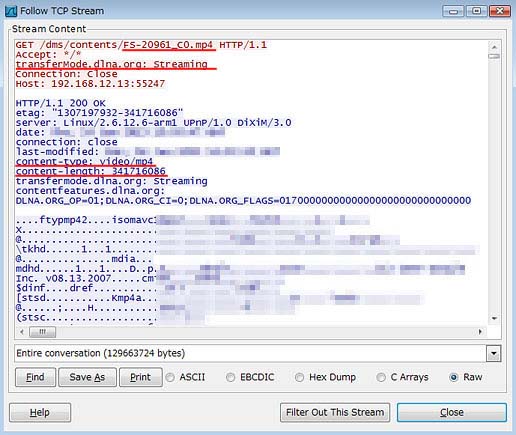Click the etag header line
Viewport: 516px width, 435px height.
[99, 113]
